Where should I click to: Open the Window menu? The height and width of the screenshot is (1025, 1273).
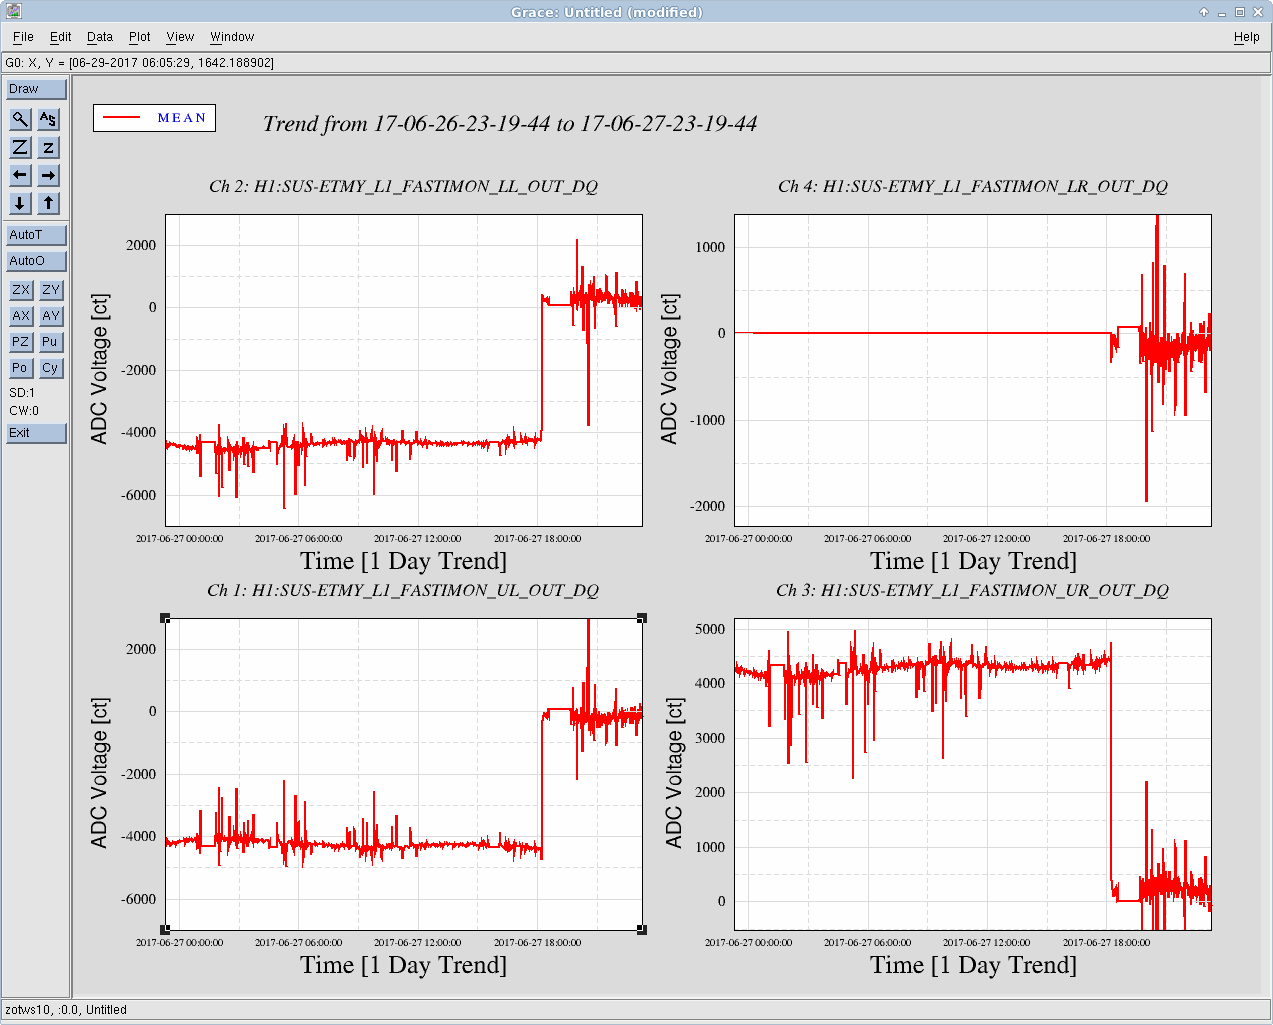tap(232, 37)
